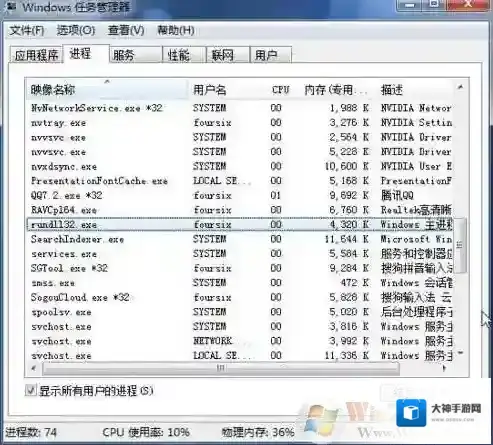
Task: Click vertical scrollbar up arrow
Action: tap(461, 87)
